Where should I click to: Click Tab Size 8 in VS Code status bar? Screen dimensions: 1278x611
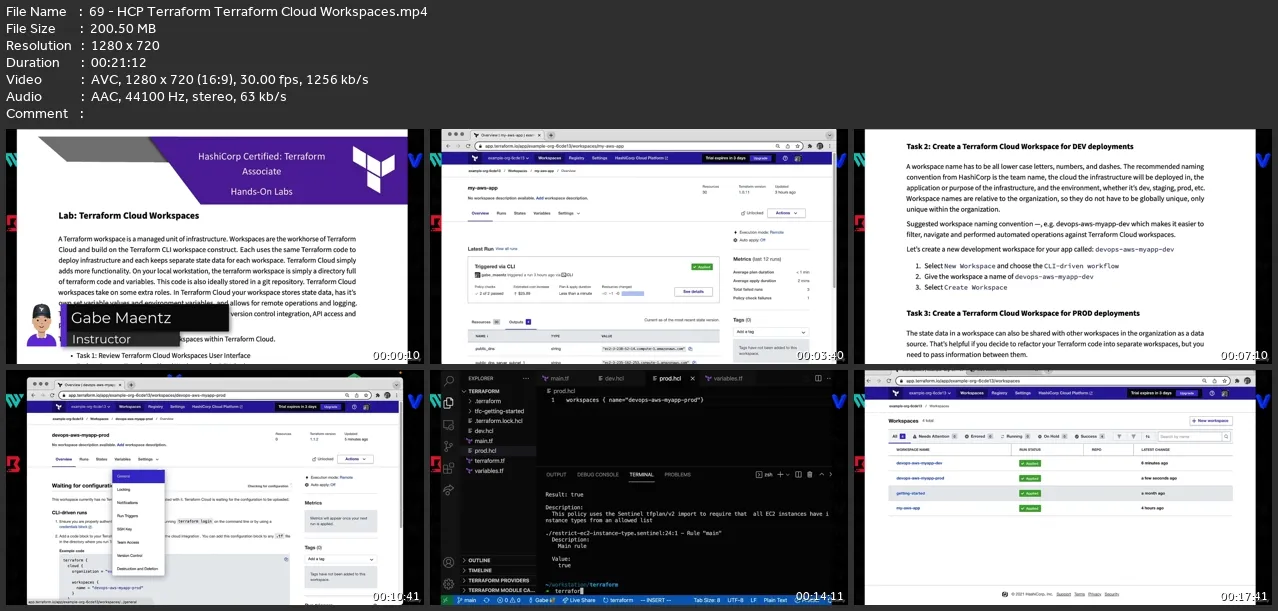tap(707, 600)
